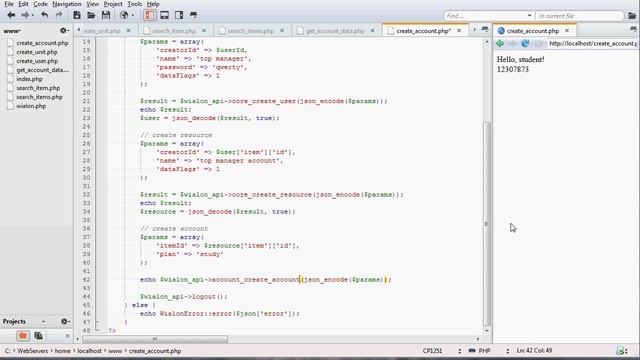Select create_user.php in the file list
This screenshot has width=640, height=360.
(x=37, y=61)
